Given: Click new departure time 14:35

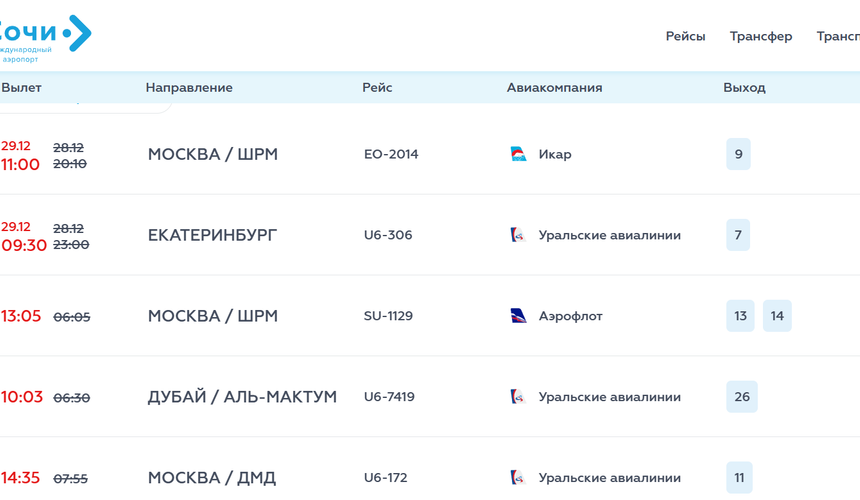Looking at the screenshot, I should 20,478.
